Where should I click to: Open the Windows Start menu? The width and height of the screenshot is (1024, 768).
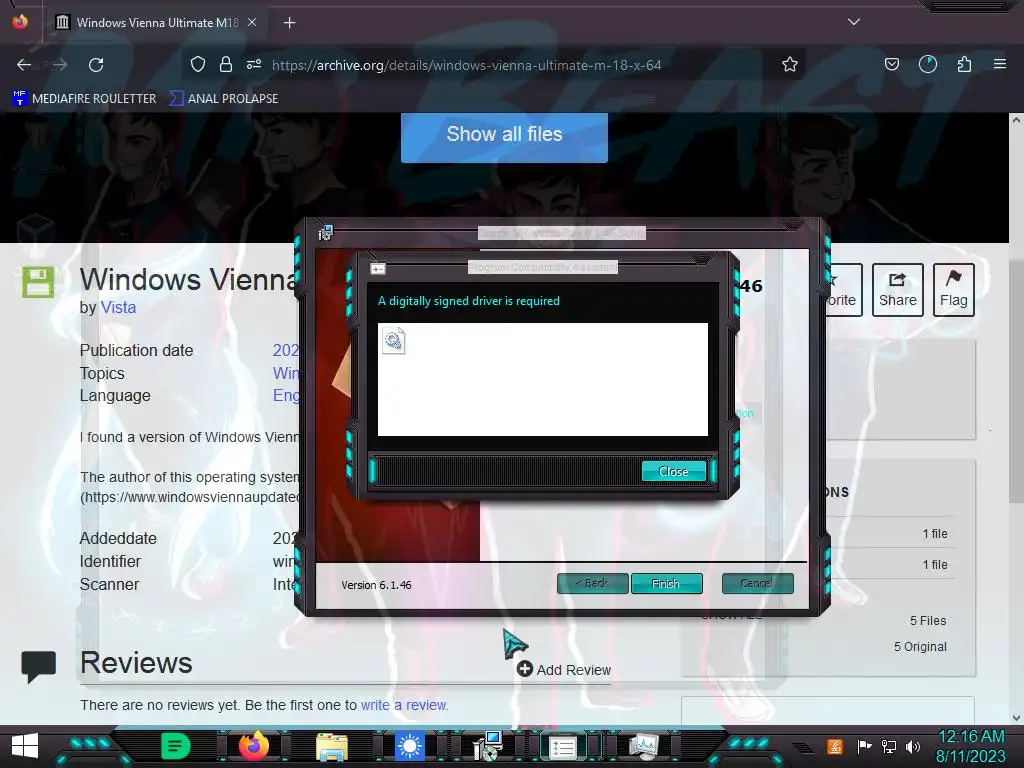[x=25, y=746]
